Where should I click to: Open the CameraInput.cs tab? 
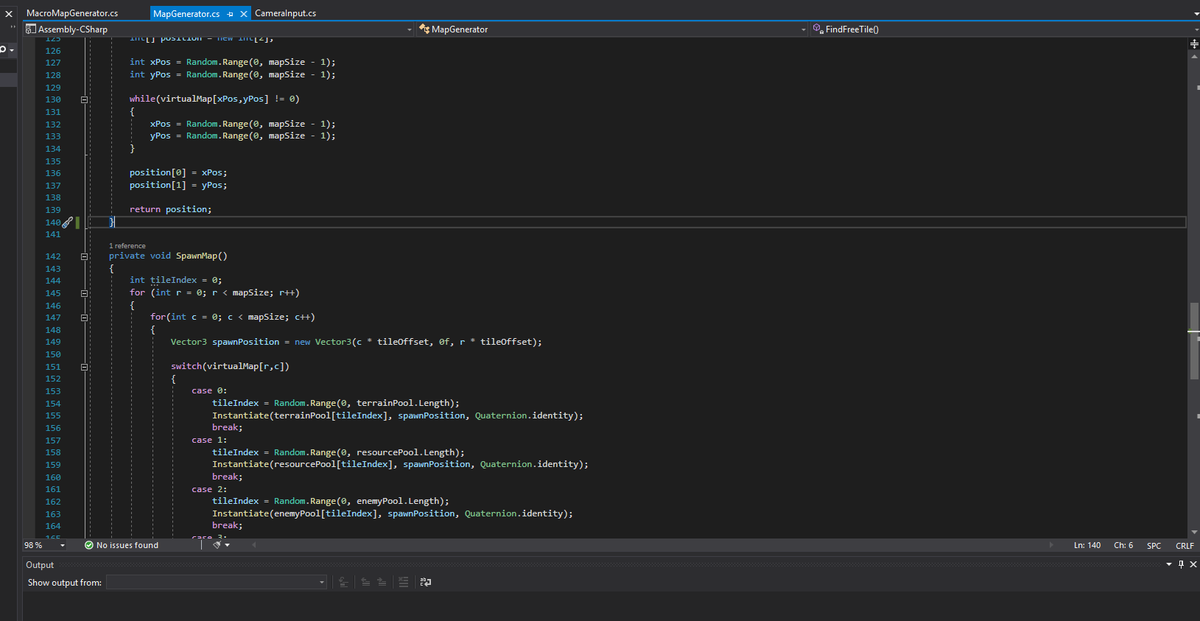click(x=285, y=13)
